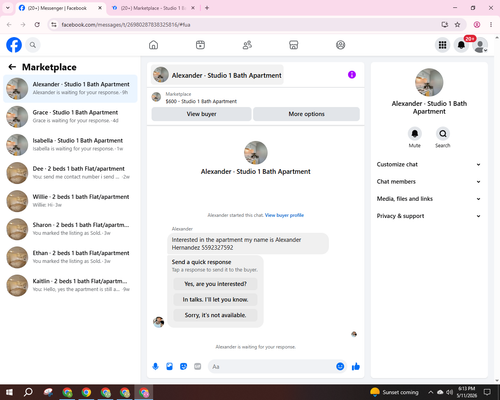The width and height of the screenshot is (500, 400).
Task: Close the Marketplace browser tab
Action: coord(193,8)
